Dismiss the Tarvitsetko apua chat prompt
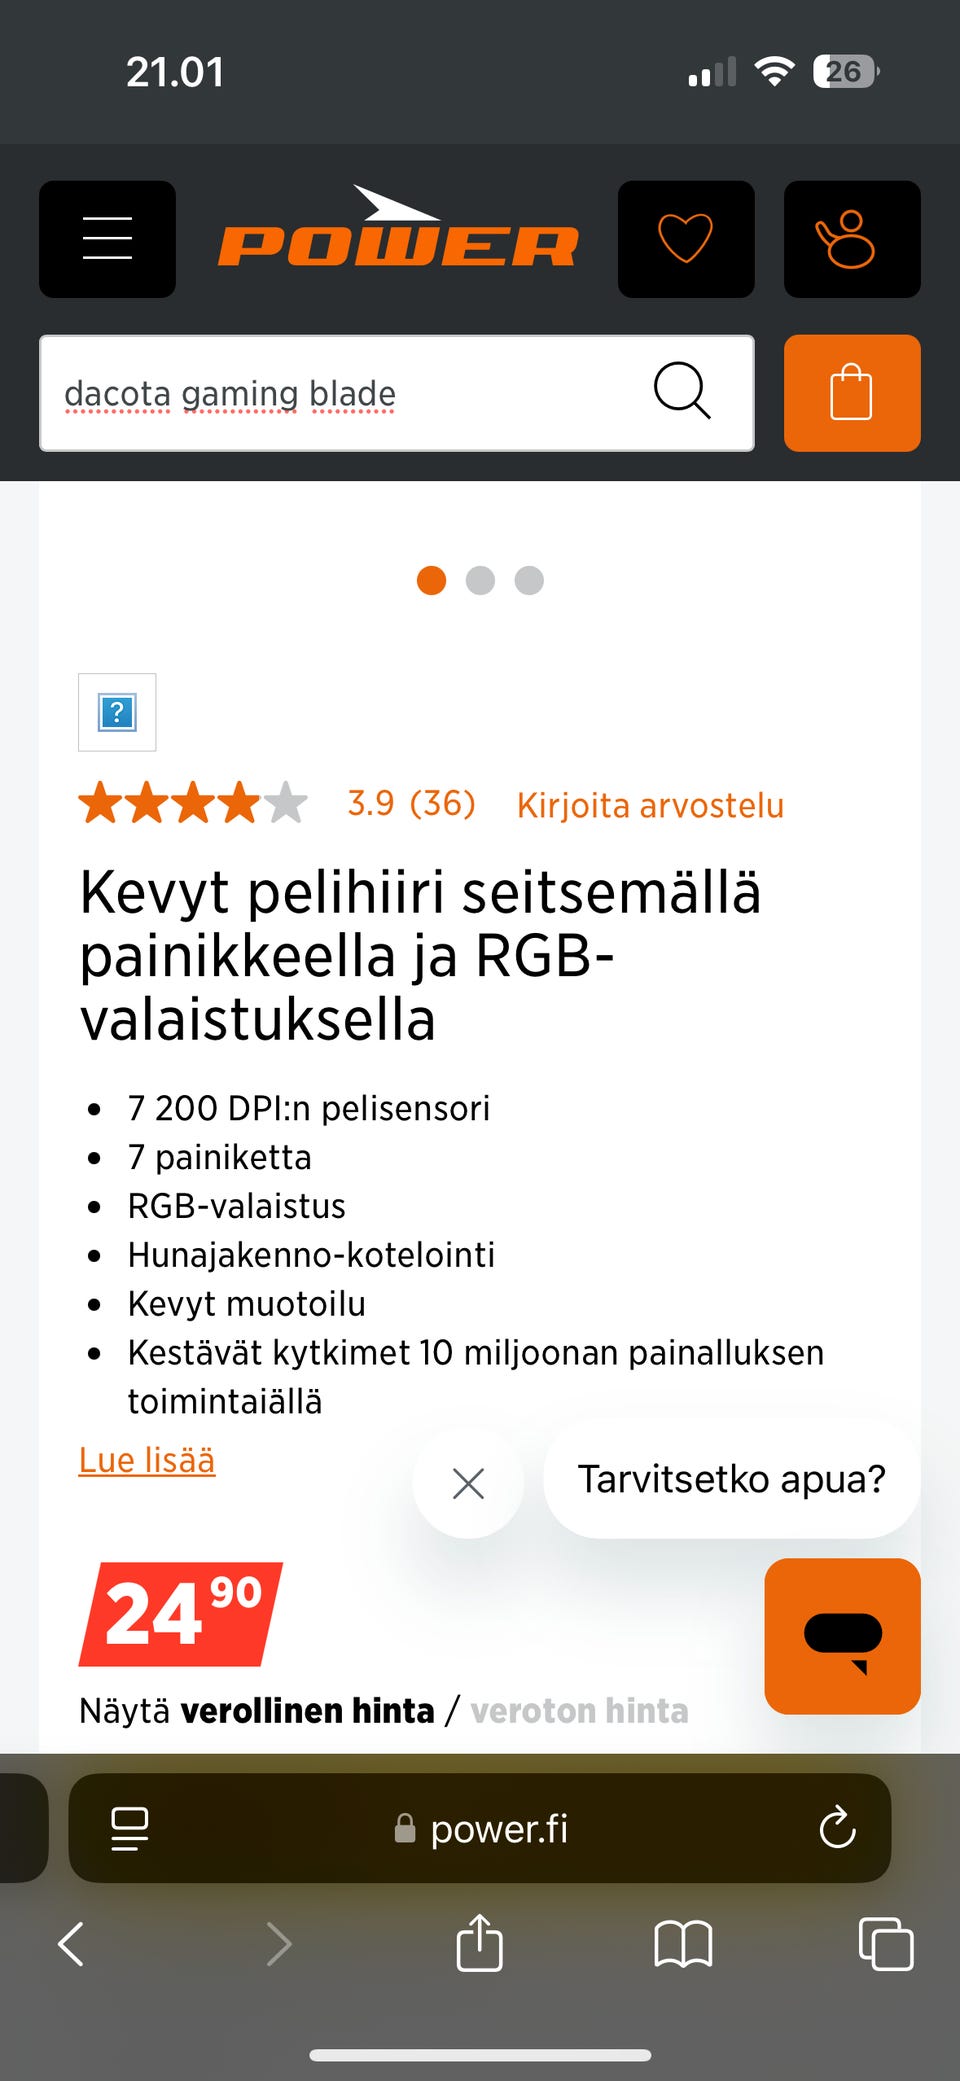The height and width of the screenshot is (2081, 960). coord(467,1484)
